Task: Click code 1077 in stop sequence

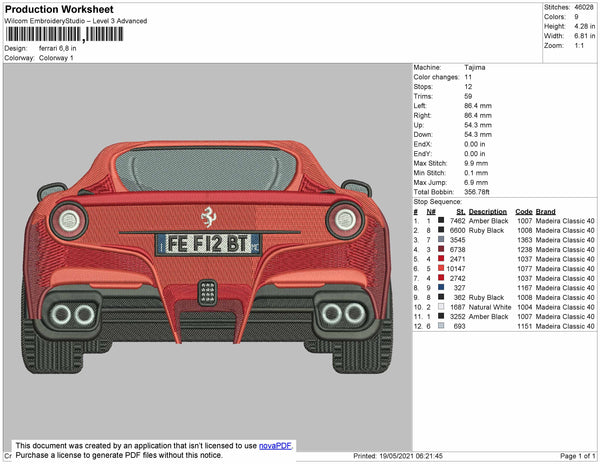Action: 525,269
